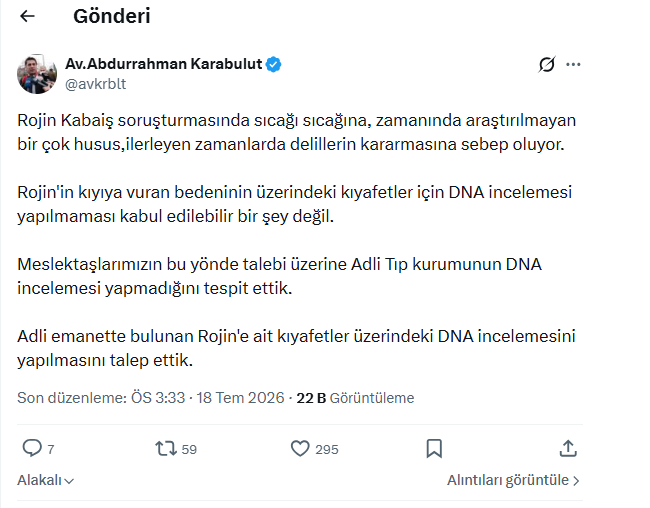650x508 pixels.
Task: Click the Son düzenleme timestamp
Action: 151,398
